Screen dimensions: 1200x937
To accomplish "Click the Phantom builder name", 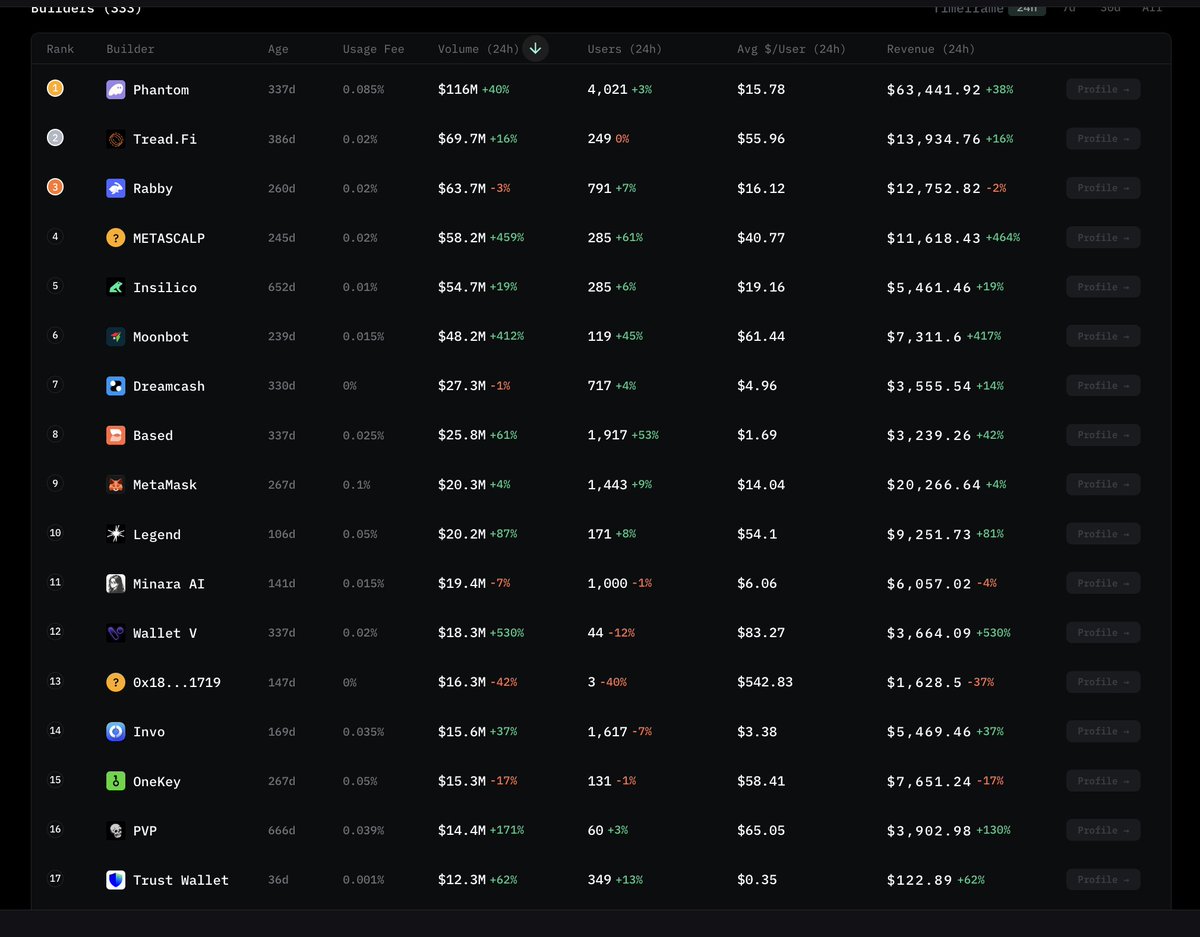I will [161, 90].
